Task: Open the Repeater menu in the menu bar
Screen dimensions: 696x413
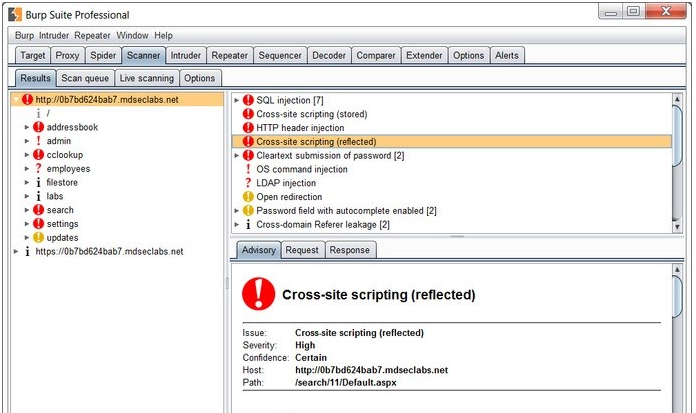Action: pos(92,36)
